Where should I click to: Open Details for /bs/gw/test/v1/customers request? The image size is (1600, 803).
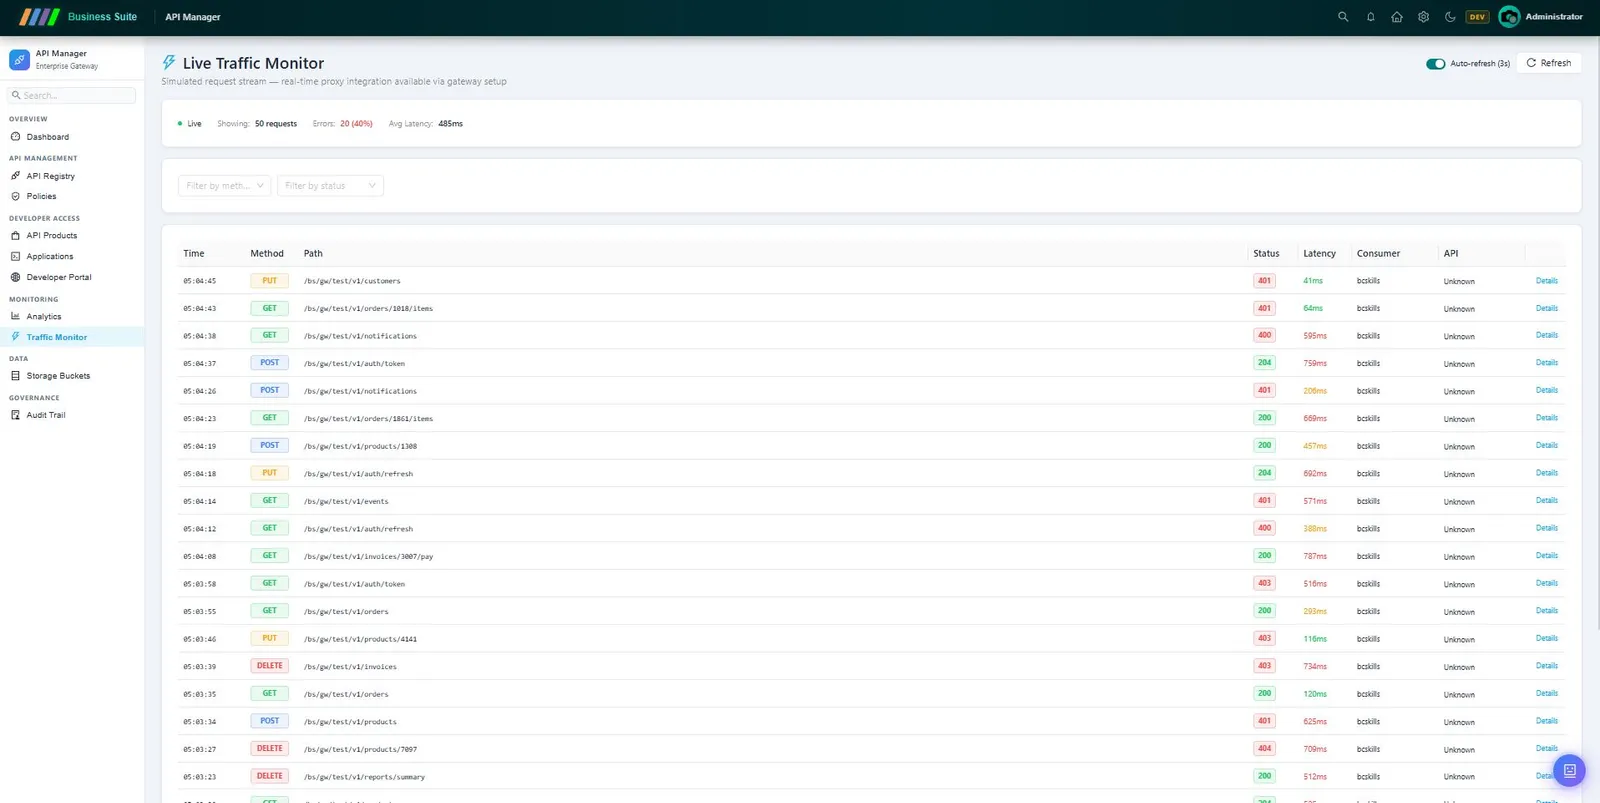pyautogui.click(x=1546, y=281)
